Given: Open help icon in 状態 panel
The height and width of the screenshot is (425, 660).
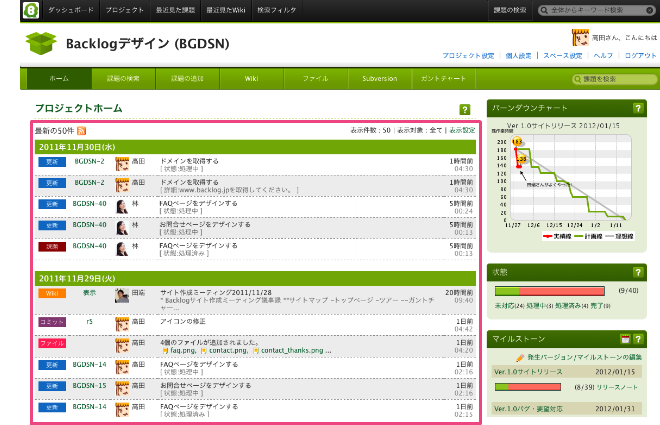Looking at the screenshot, I should (x=638, y=272).
